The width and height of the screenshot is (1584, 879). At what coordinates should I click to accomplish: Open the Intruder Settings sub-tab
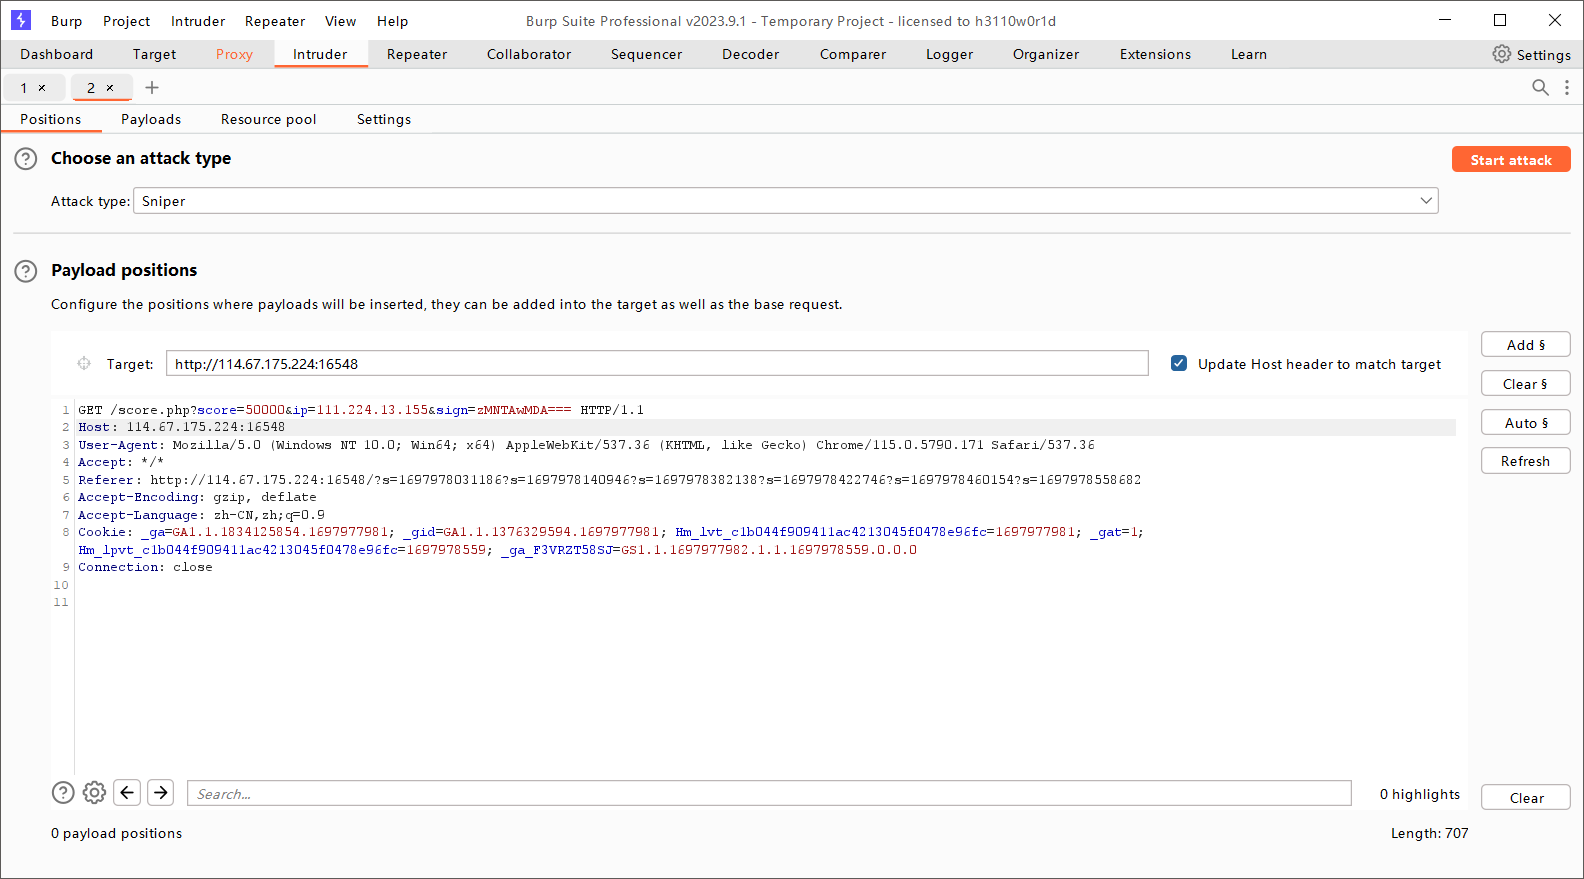pos(384,119)
